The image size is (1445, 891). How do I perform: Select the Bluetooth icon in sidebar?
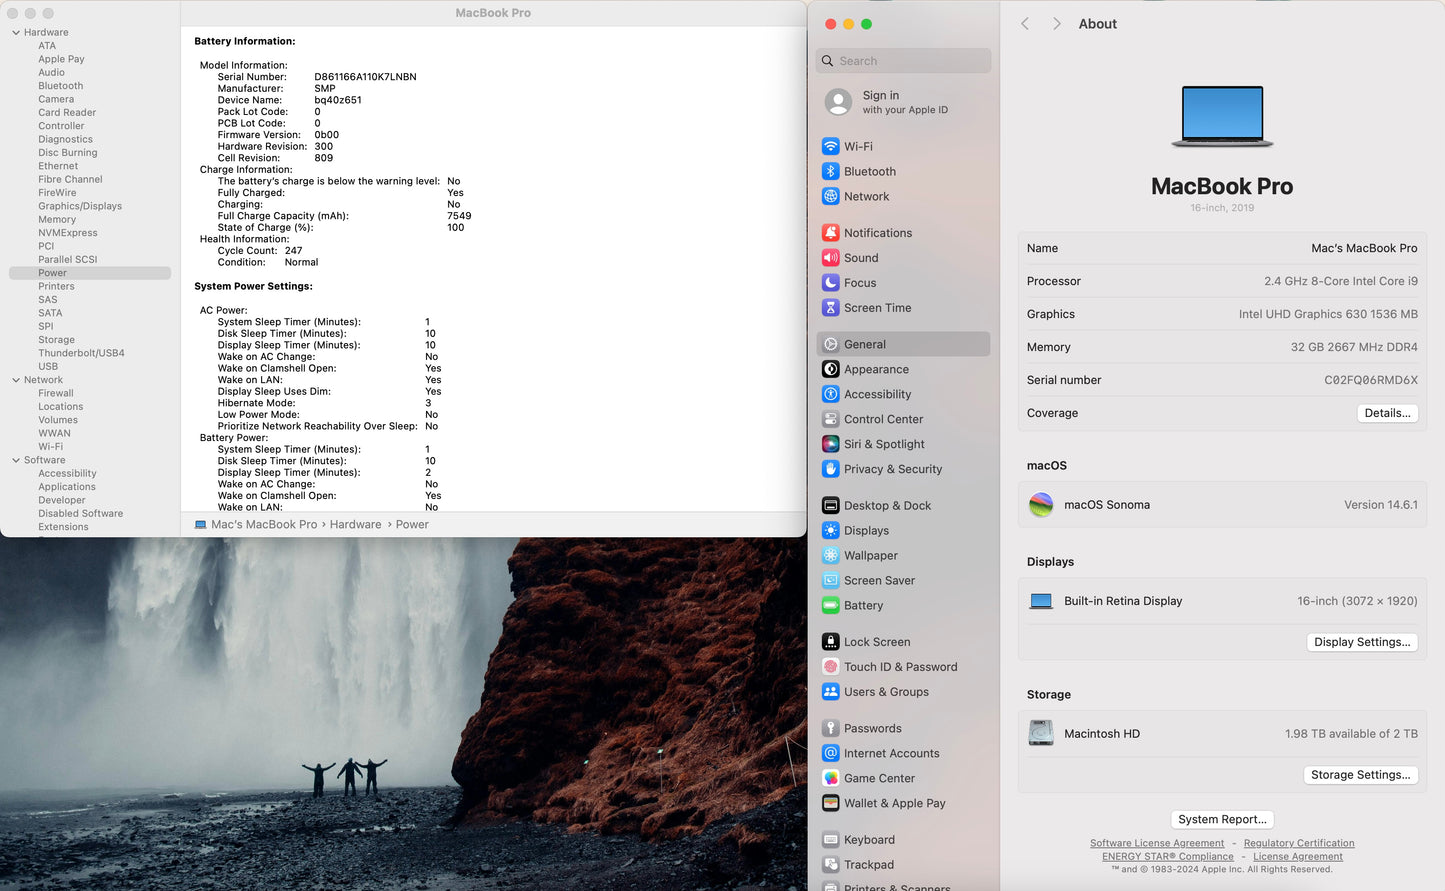tap(830, 171)
